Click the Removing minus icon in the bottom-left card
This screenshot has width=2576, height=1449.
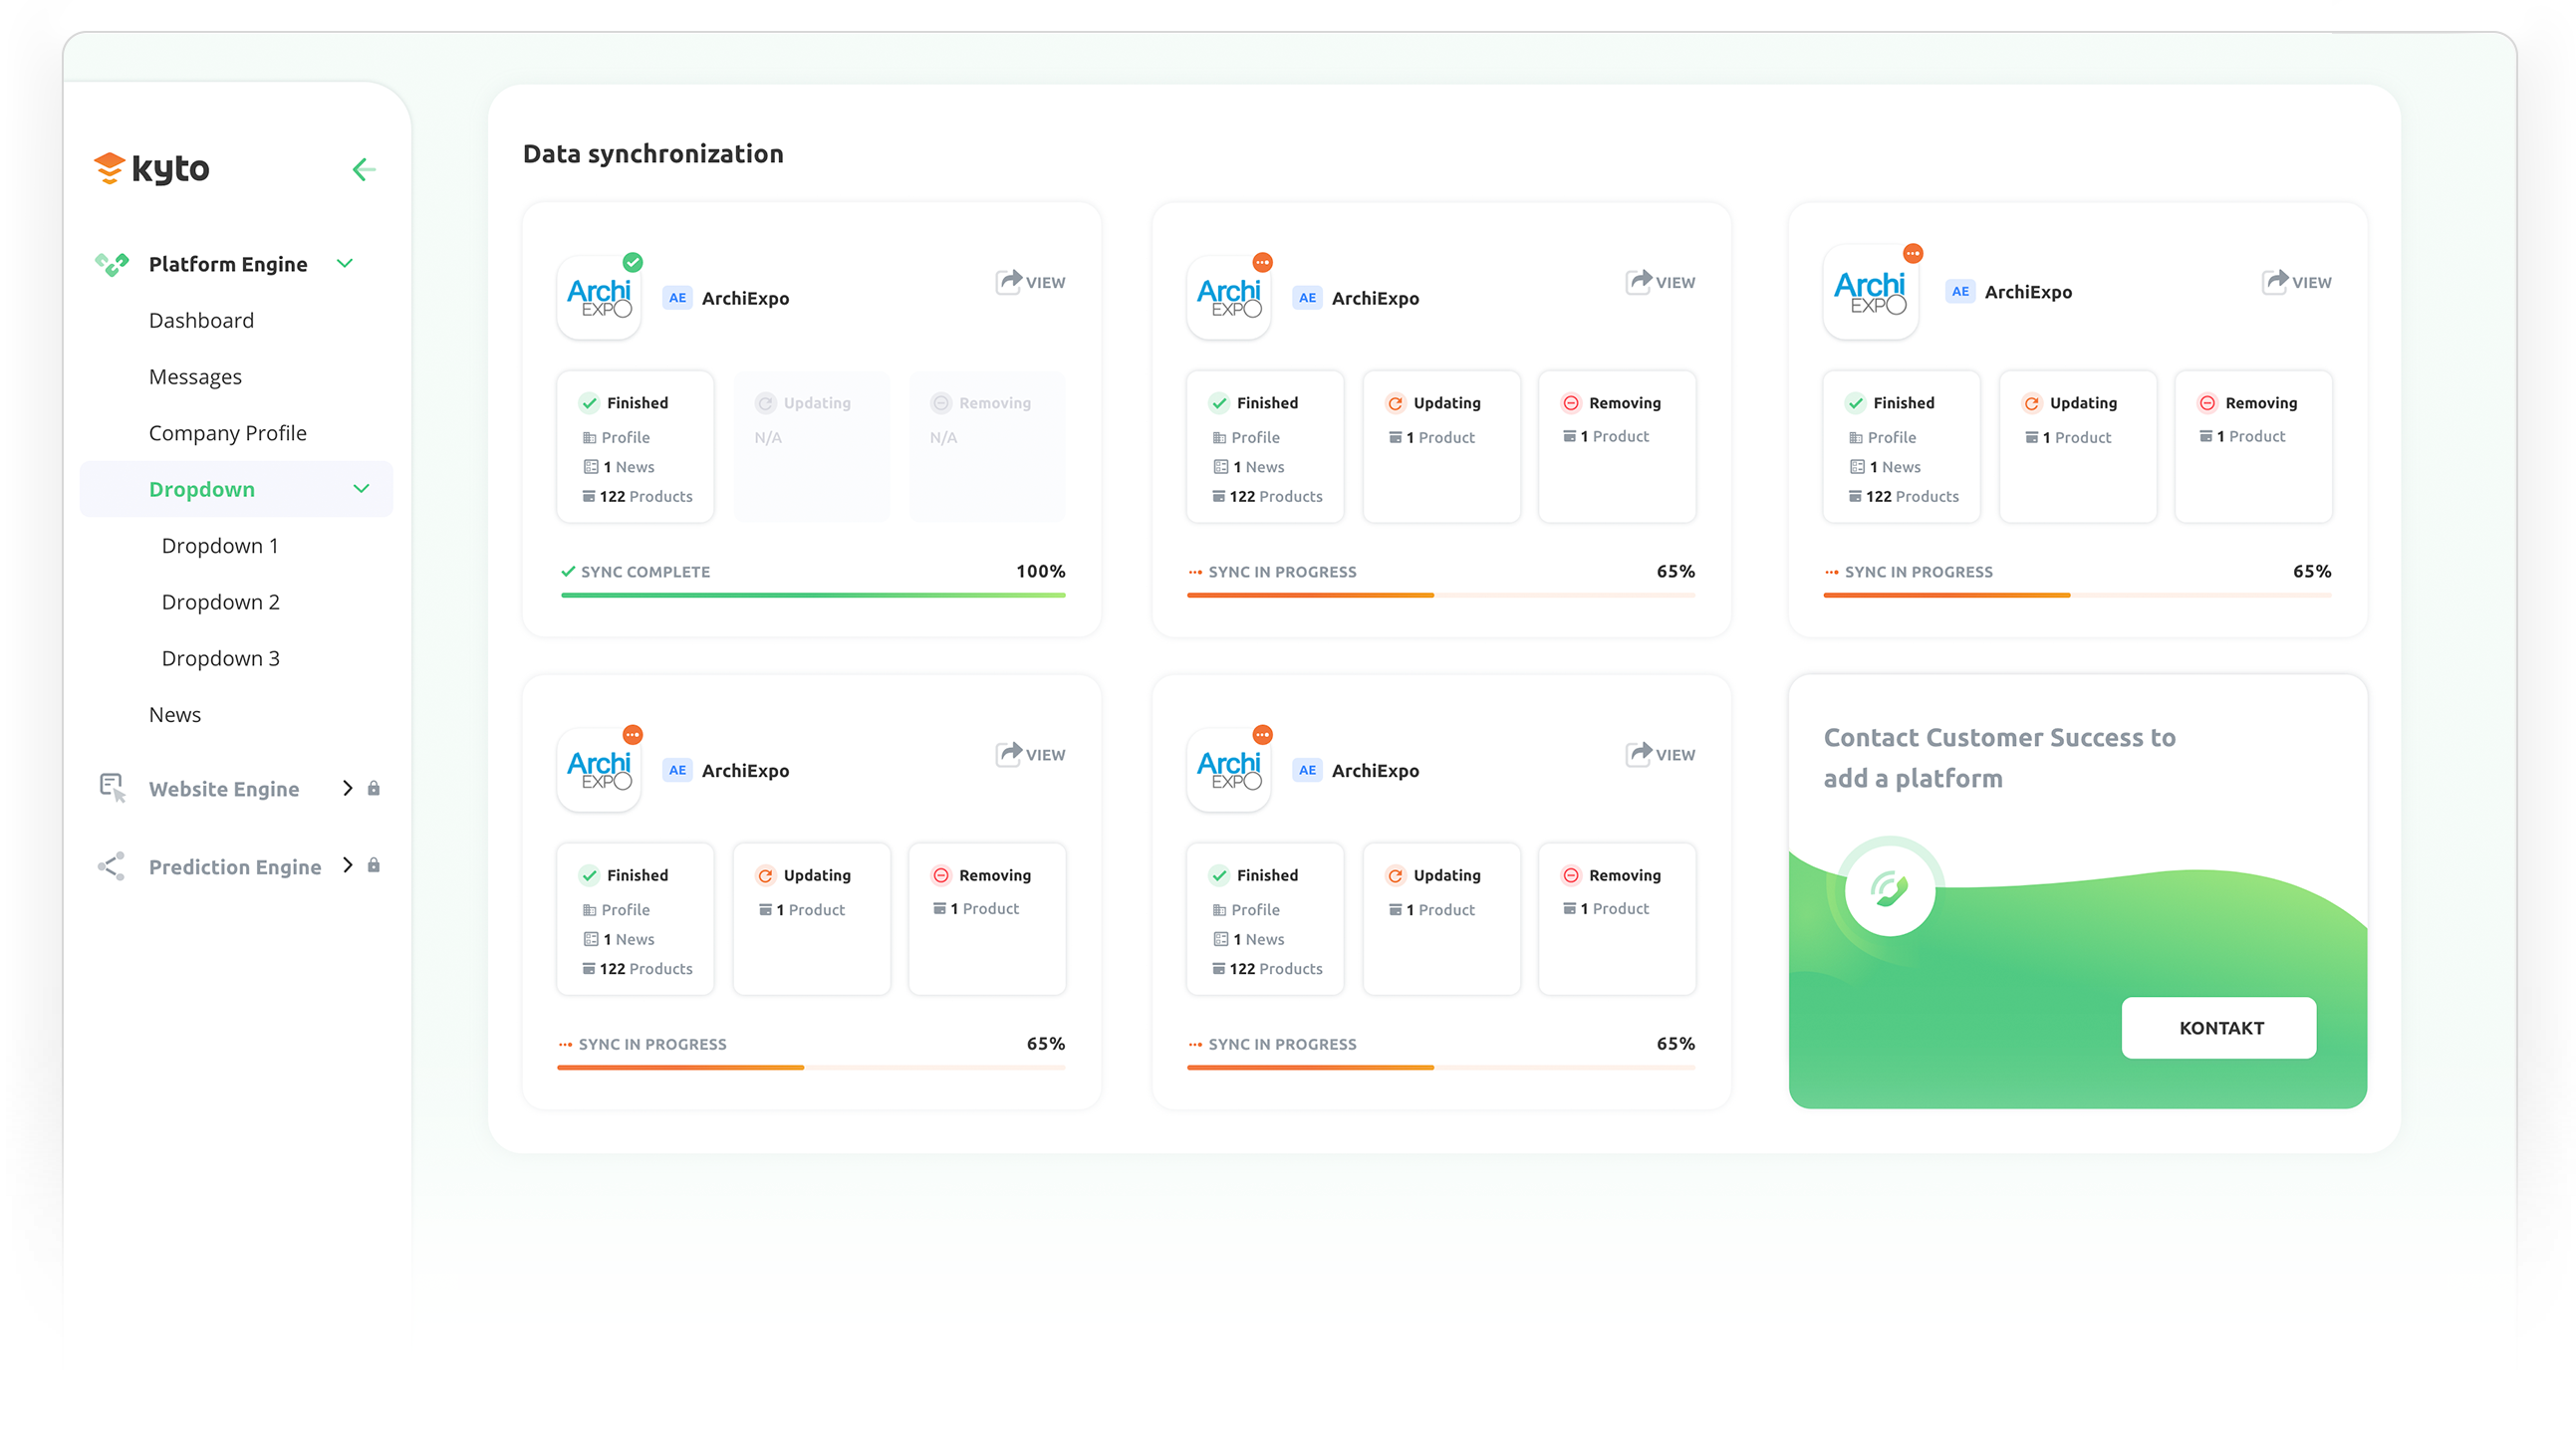[941, 875]
